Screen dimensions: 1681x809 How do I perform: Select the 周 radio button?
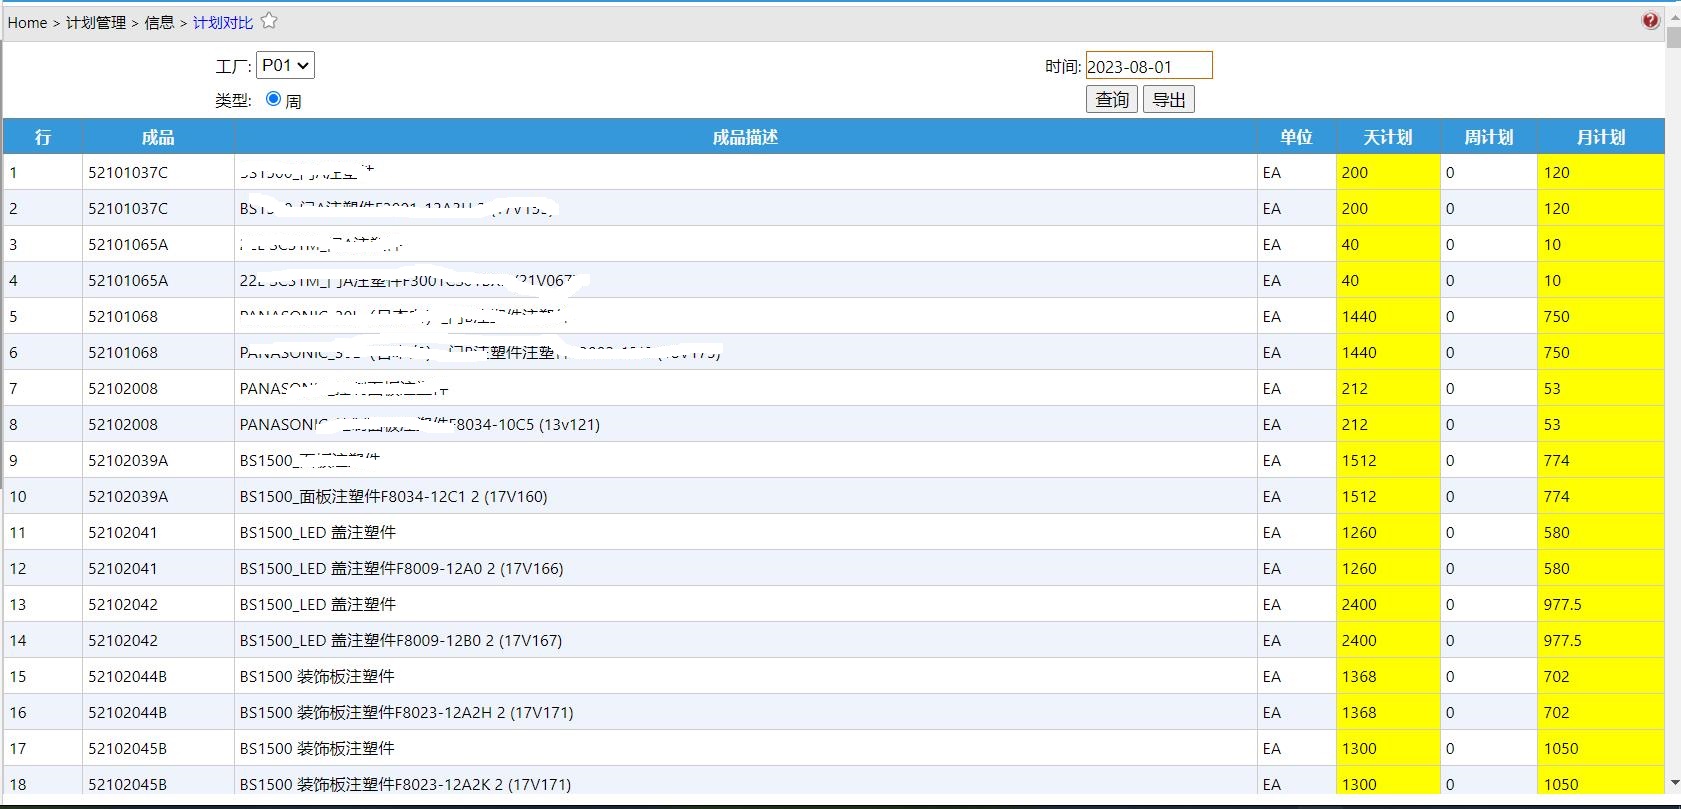(x=273, y=99)
